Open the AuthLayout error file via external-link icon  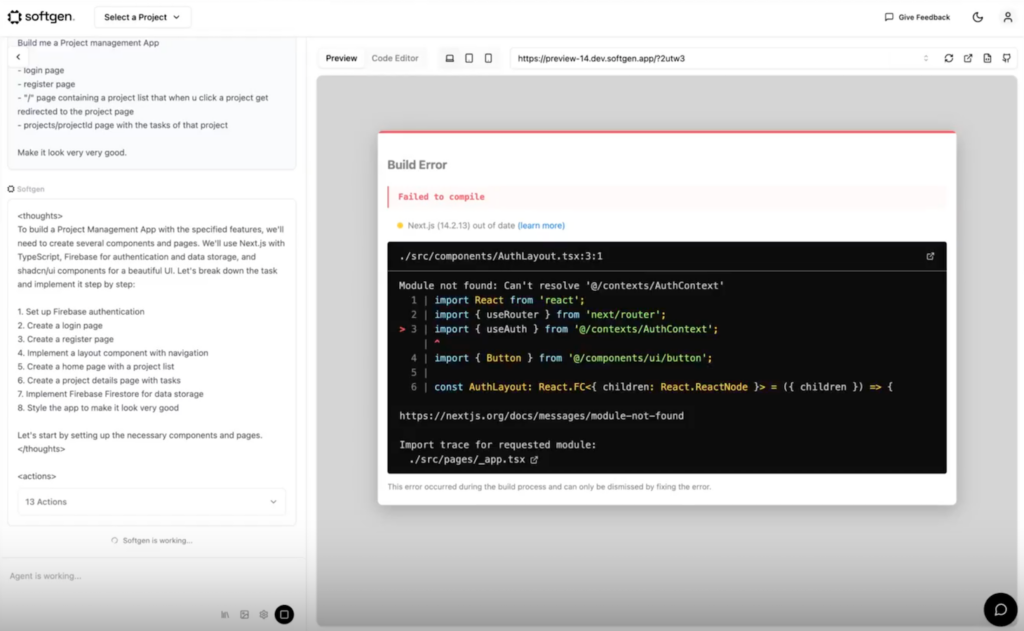click(x=930, y=256)
